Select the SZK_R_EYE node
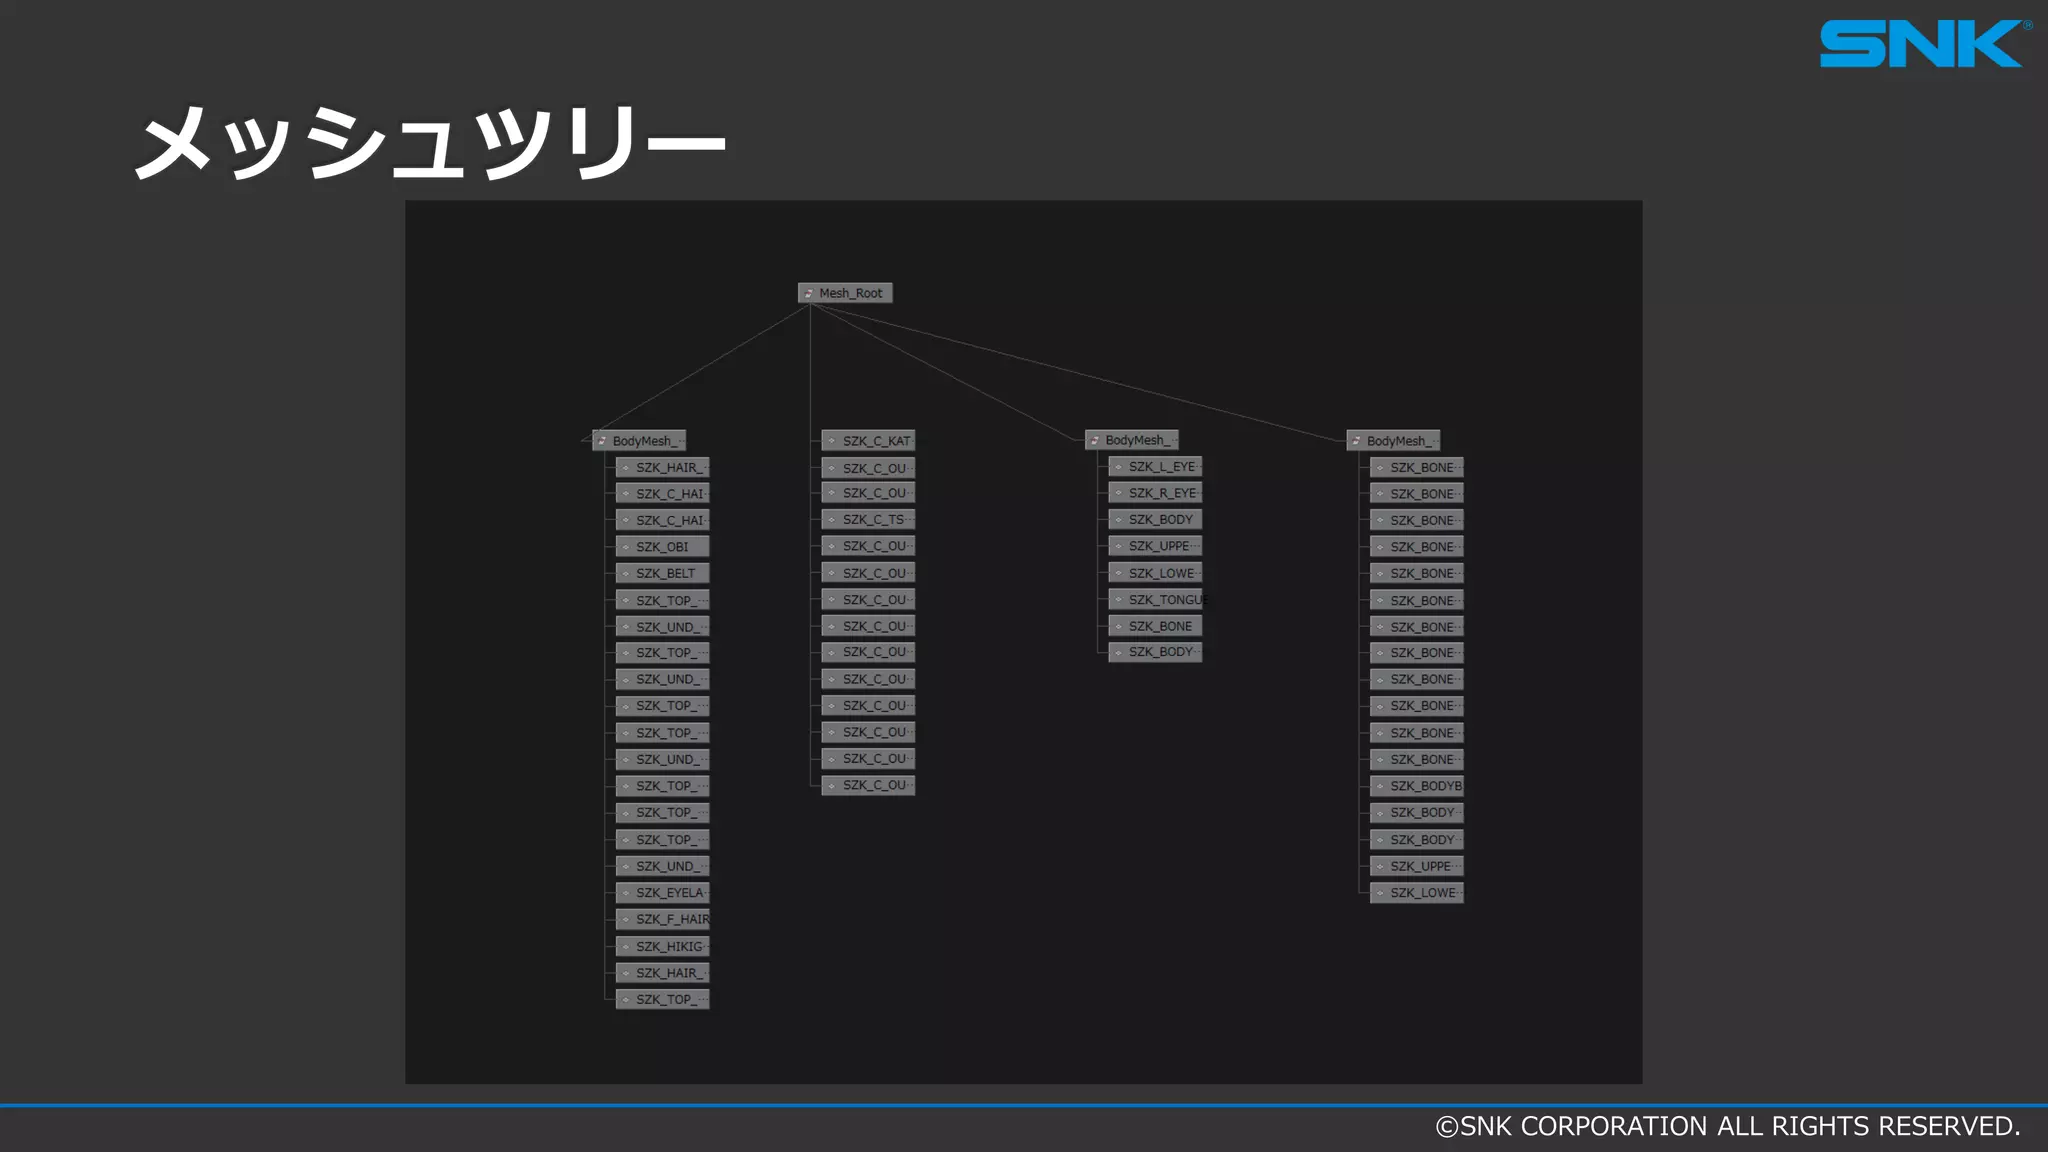Screen dimensions: 2048x1152 point(1162,493)
